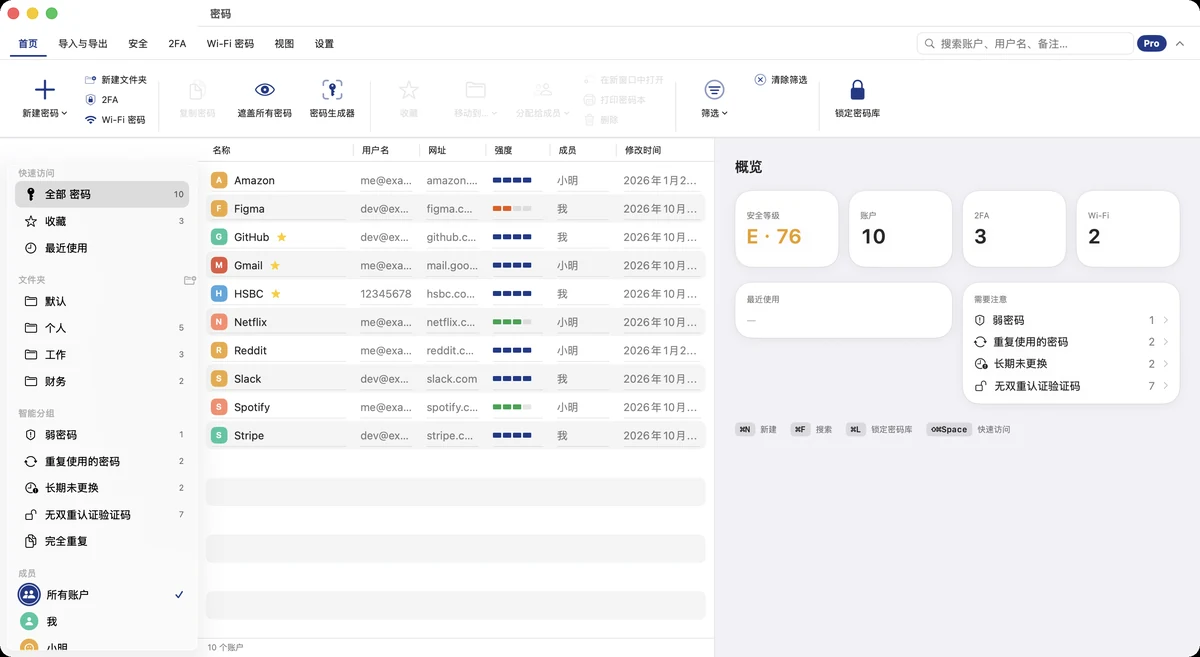This screenshot has height=657, width=1200.
Task: Click the 安全等级 E · 76 card
Action: pyautogui.click(x=787, y=230)
